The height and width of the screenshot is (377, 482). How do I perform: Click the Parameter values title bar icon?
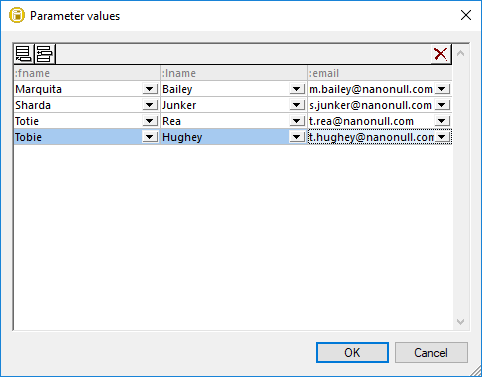[17, 16]
